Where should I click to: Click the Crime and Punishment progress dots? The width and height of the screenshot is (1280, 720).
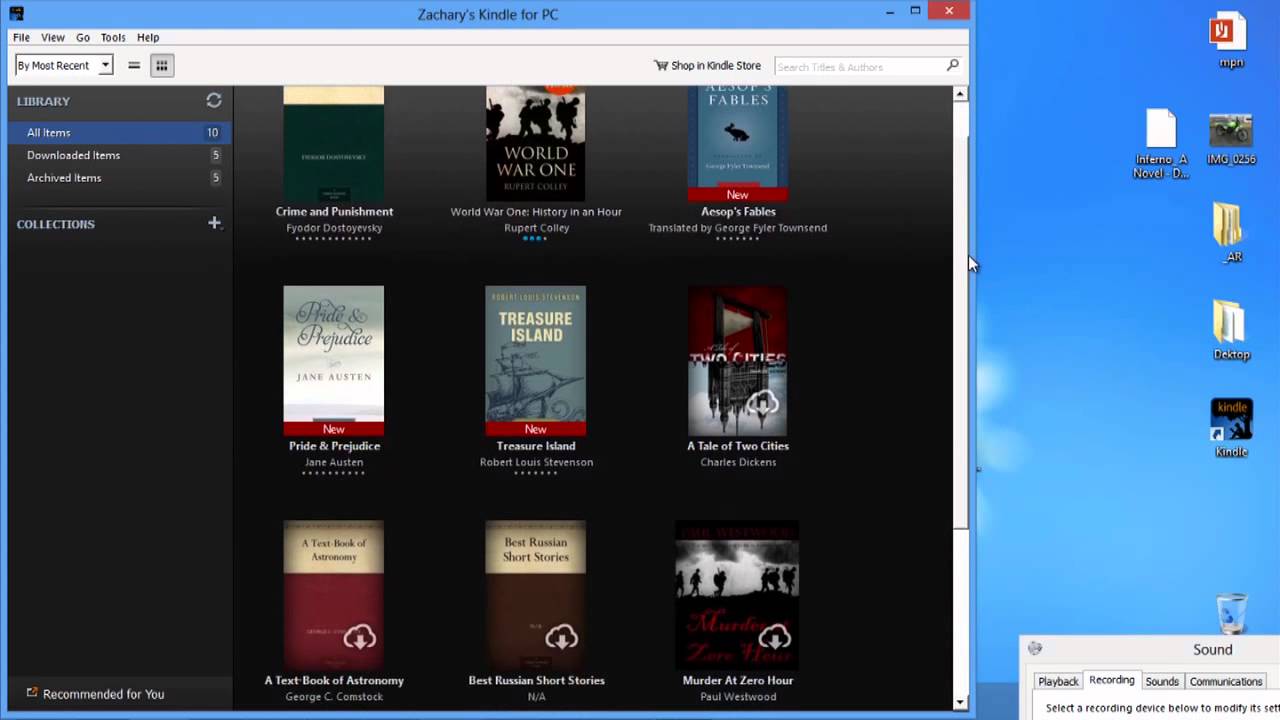tap(334, 239)
